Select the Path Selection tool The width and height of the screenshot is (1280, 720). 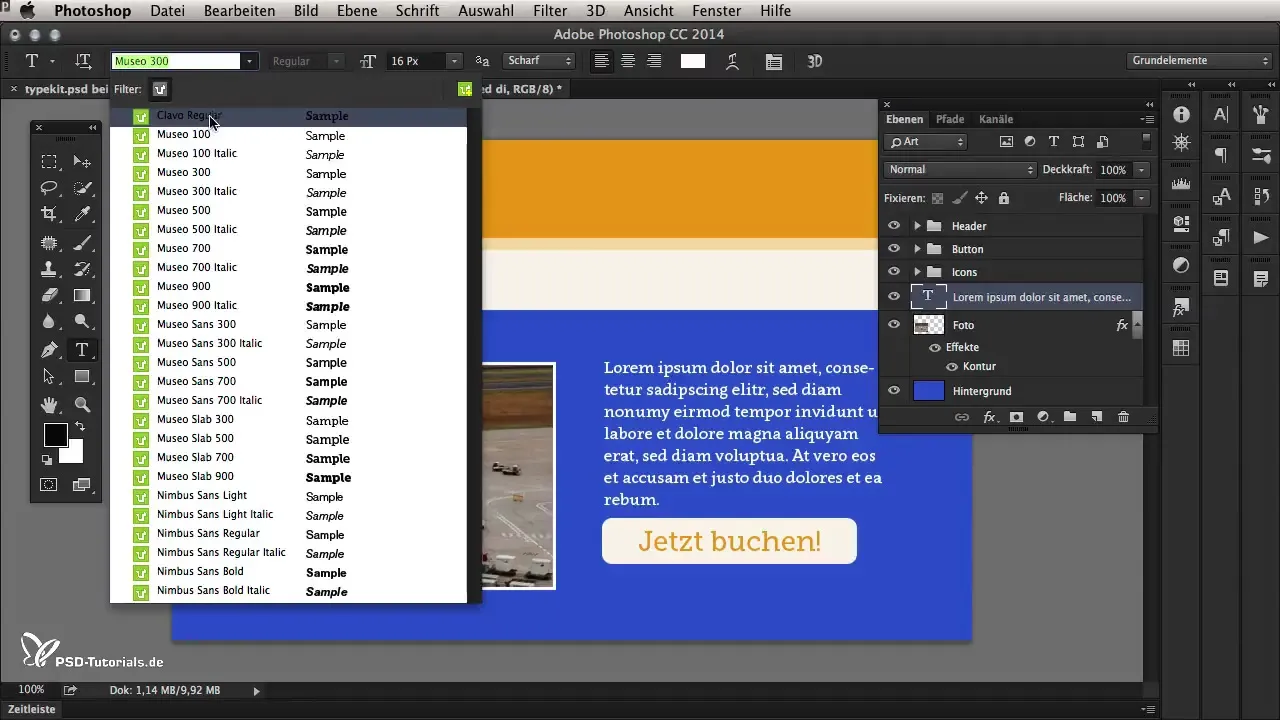point(48,376)
